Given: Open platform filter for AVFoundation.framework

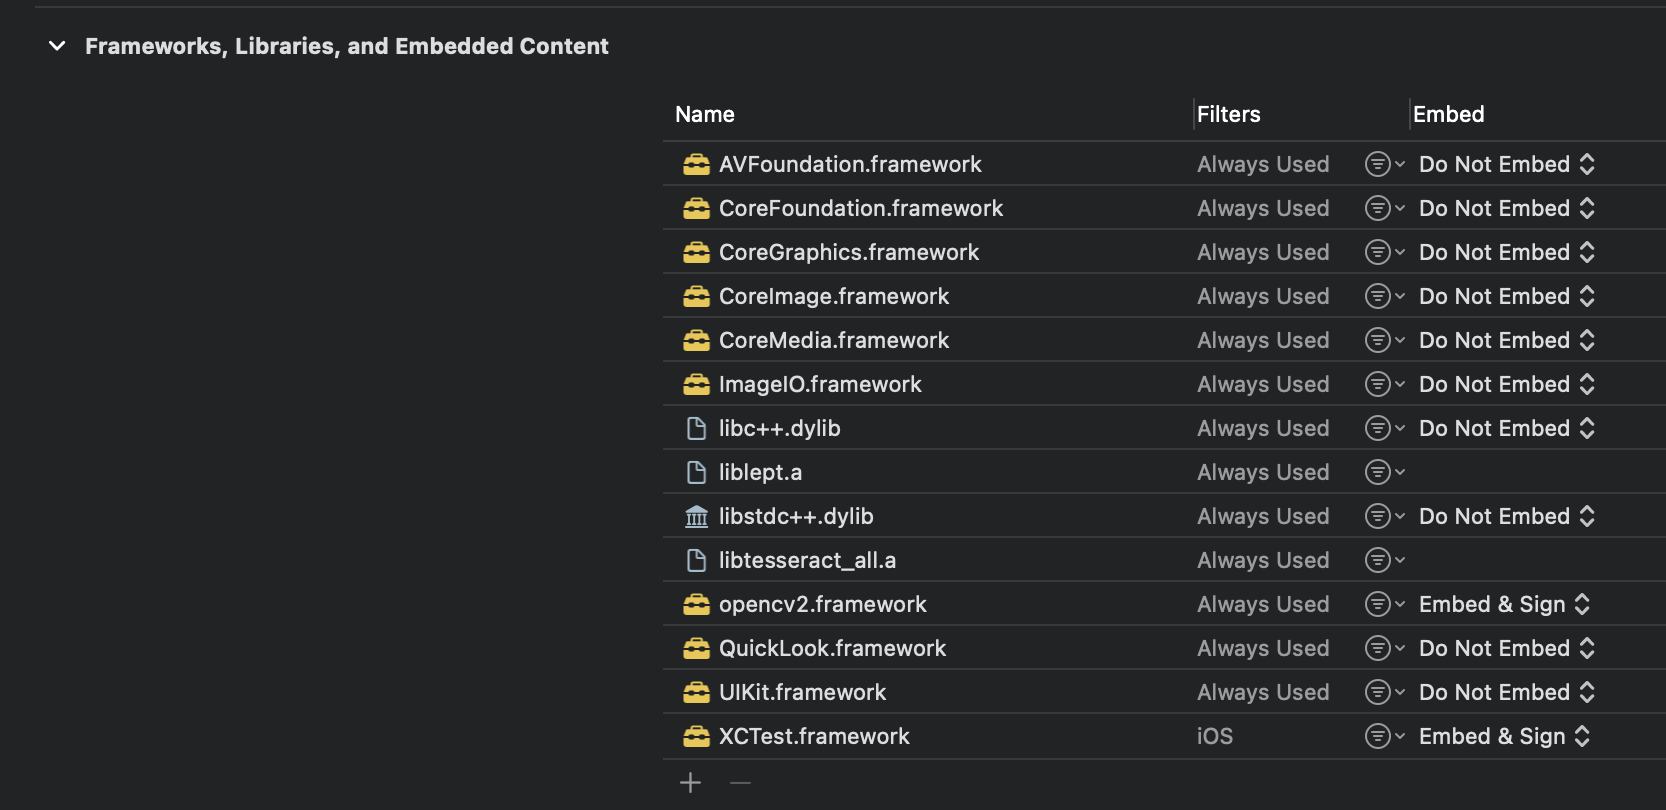Looking at the screenshot, I should click(1385, 164).
